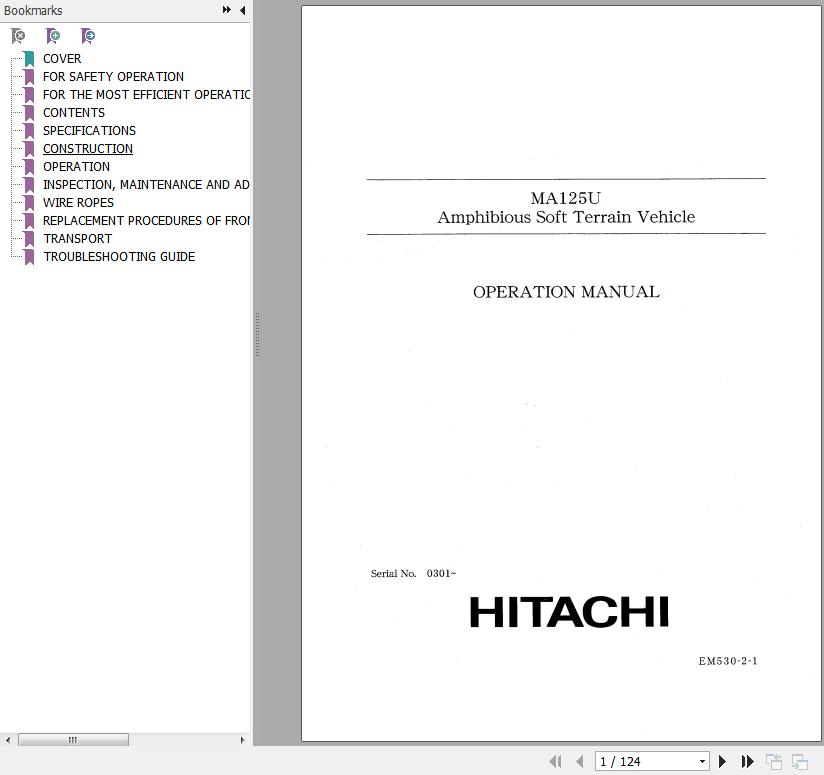This screenshot has height=775, width=824.
Task: Go to the next page
Action: (x=723, y=761)
